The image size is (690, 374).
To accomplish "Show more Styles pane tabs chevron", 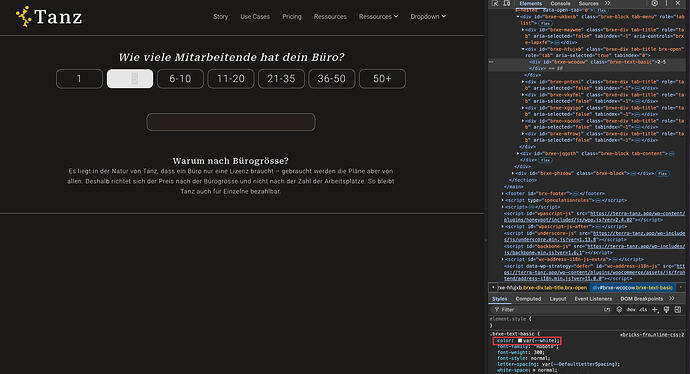I will [672, 298].
